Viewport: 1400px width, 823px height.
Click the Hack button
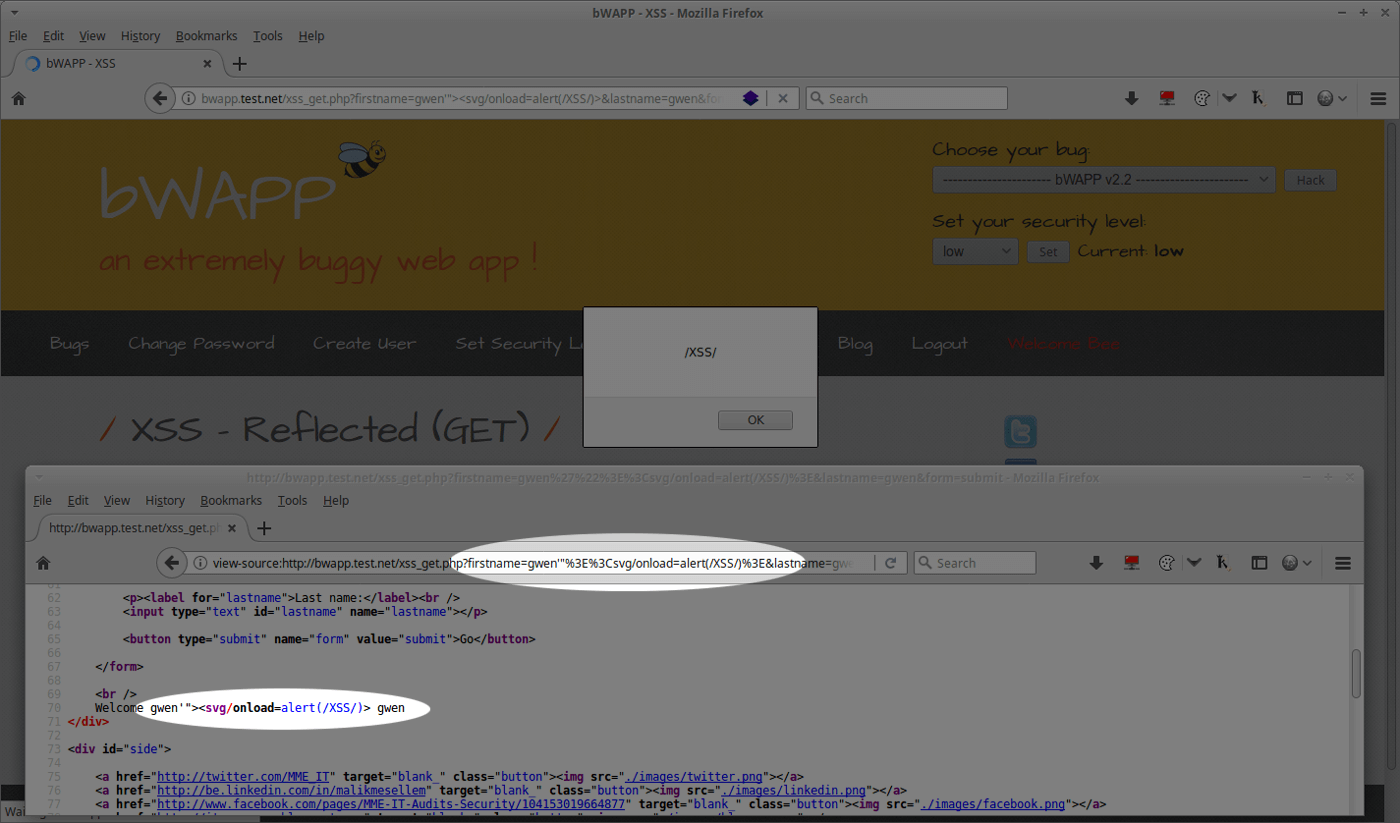(1310, 180)
